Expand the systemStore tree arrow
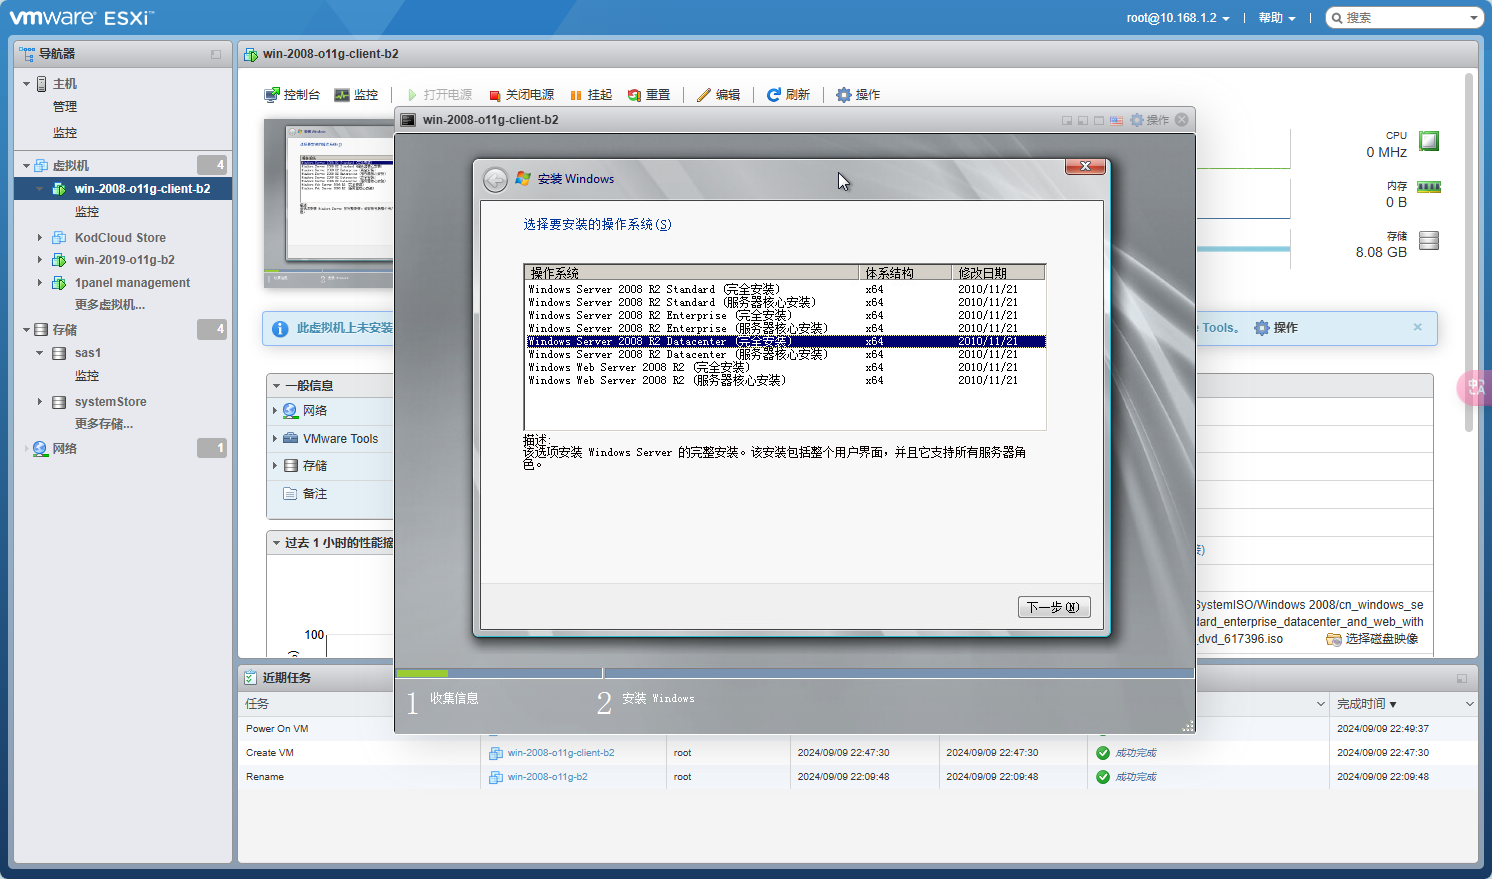Image resolution: width=1492 pixels, height=879 pixels. pyautogui.click(x=40, y=402)
